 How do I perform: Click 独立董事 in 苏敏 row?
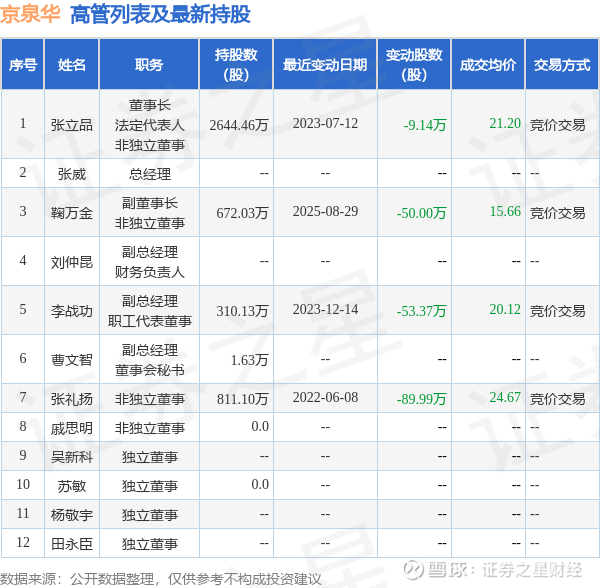coord(149,486)
